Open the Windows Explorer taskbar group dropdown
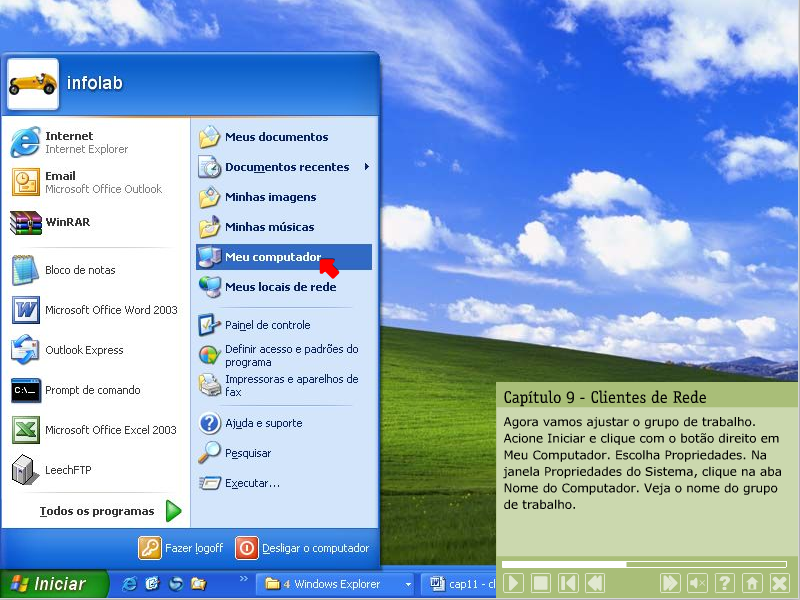 [408, 584]
